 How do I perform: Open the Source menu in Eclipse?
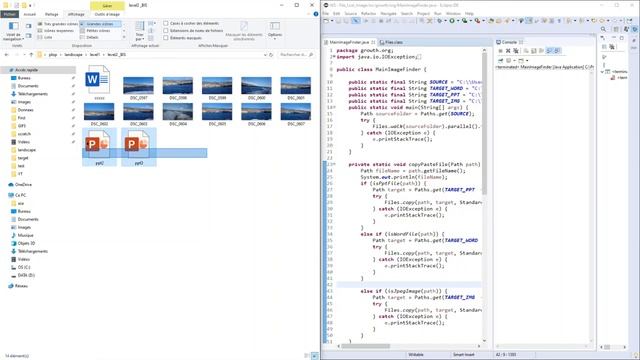pyautogui.click(x=350, y=13)
